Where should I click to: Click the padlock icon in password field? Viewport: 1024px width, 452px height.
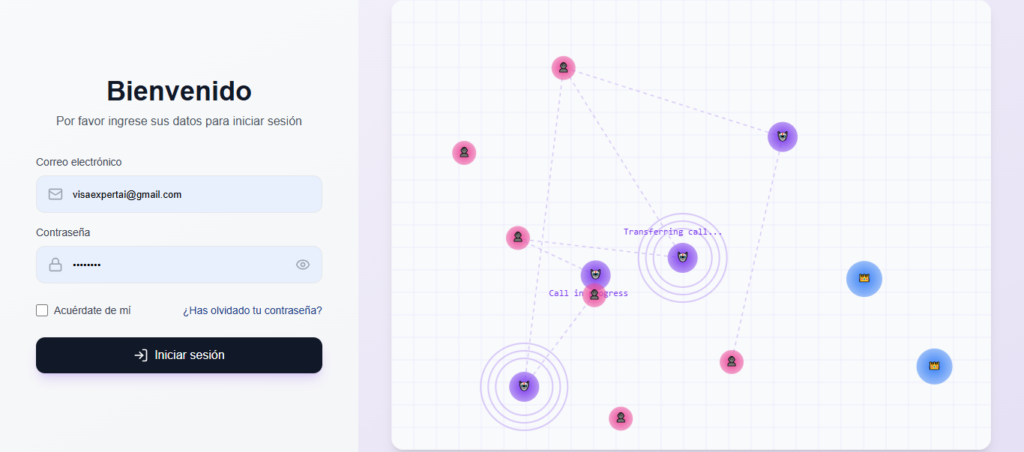point(56,265)
